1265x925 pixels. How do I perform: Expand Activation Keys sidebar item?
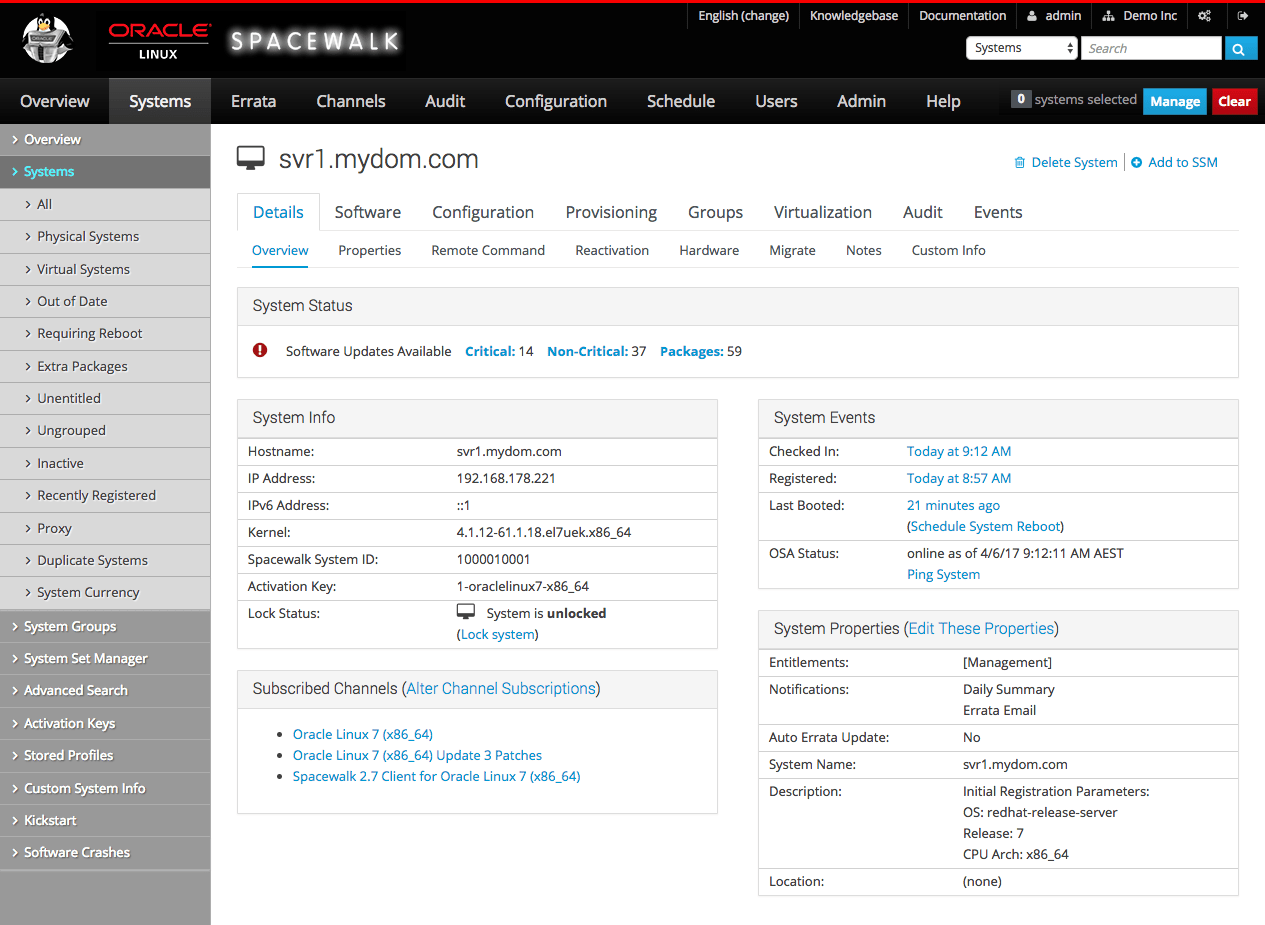105,723
